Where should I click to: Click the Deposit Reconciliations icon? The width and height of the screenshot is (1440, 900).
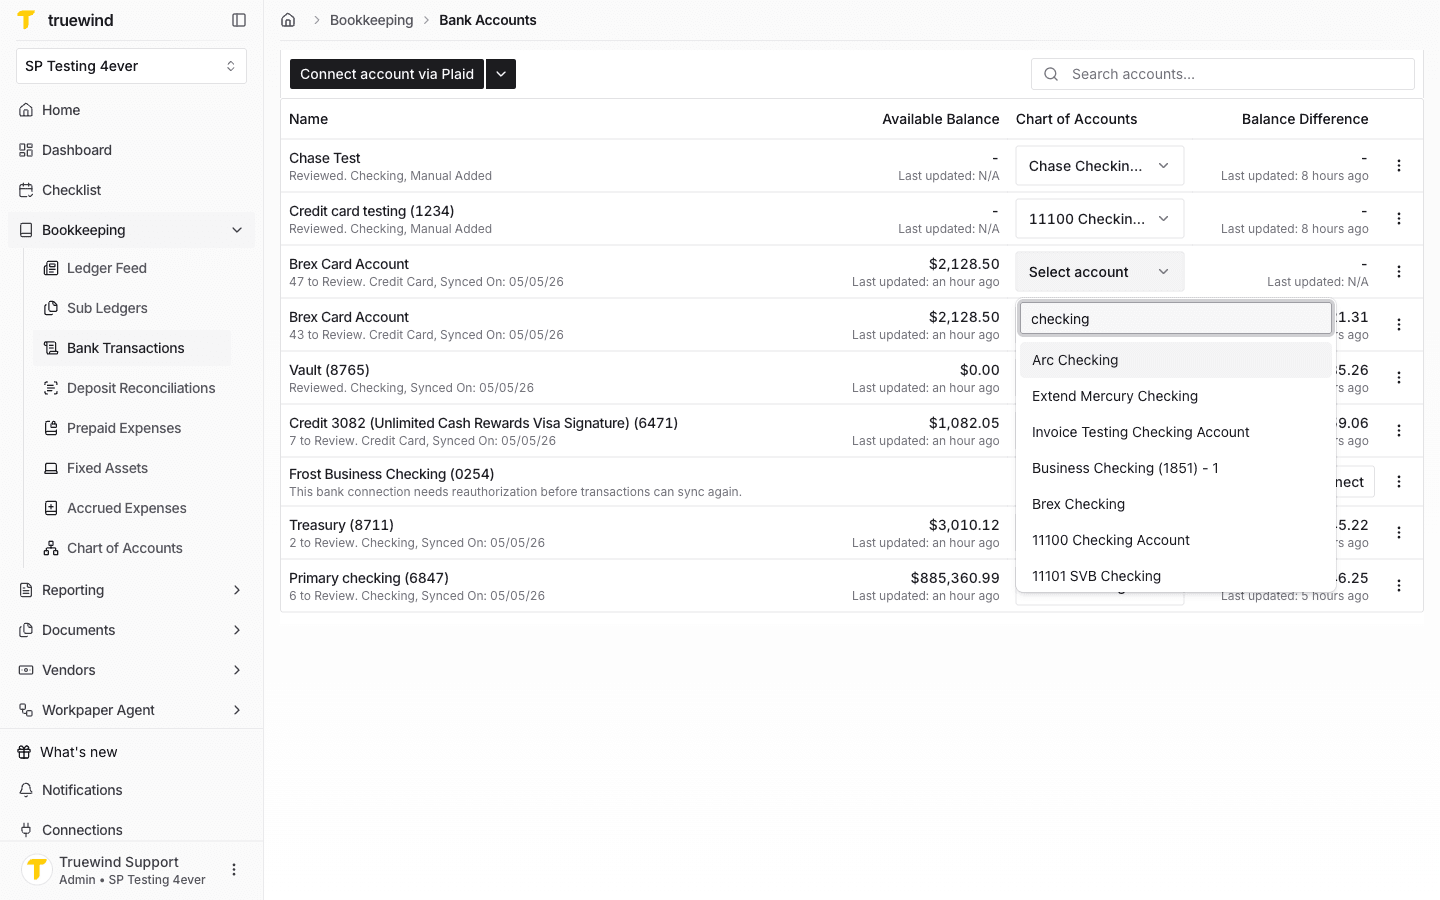coord(51,388)
